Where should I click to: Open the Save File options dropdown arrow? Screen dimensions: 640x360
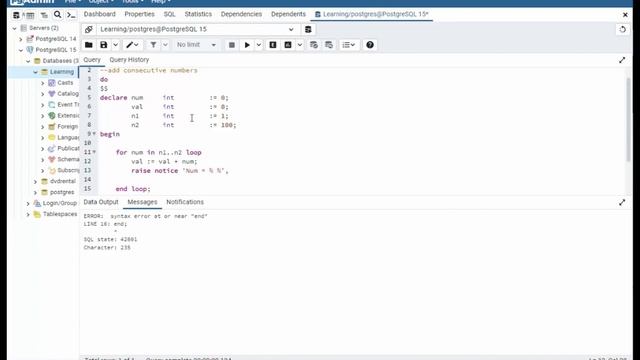(116, 45)
